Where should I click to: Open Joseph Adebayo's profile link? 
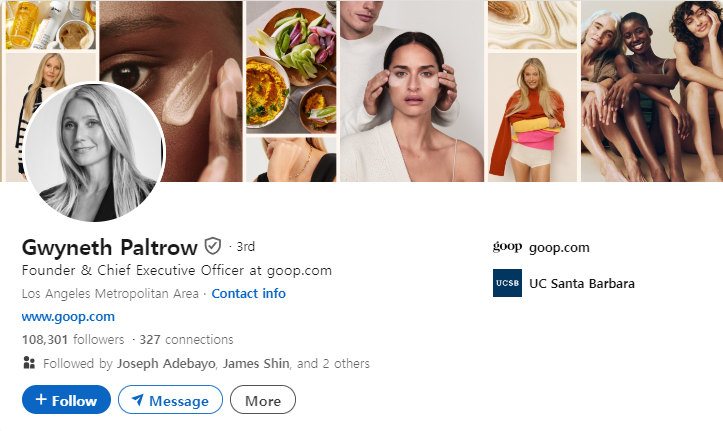tap(166, 364)
